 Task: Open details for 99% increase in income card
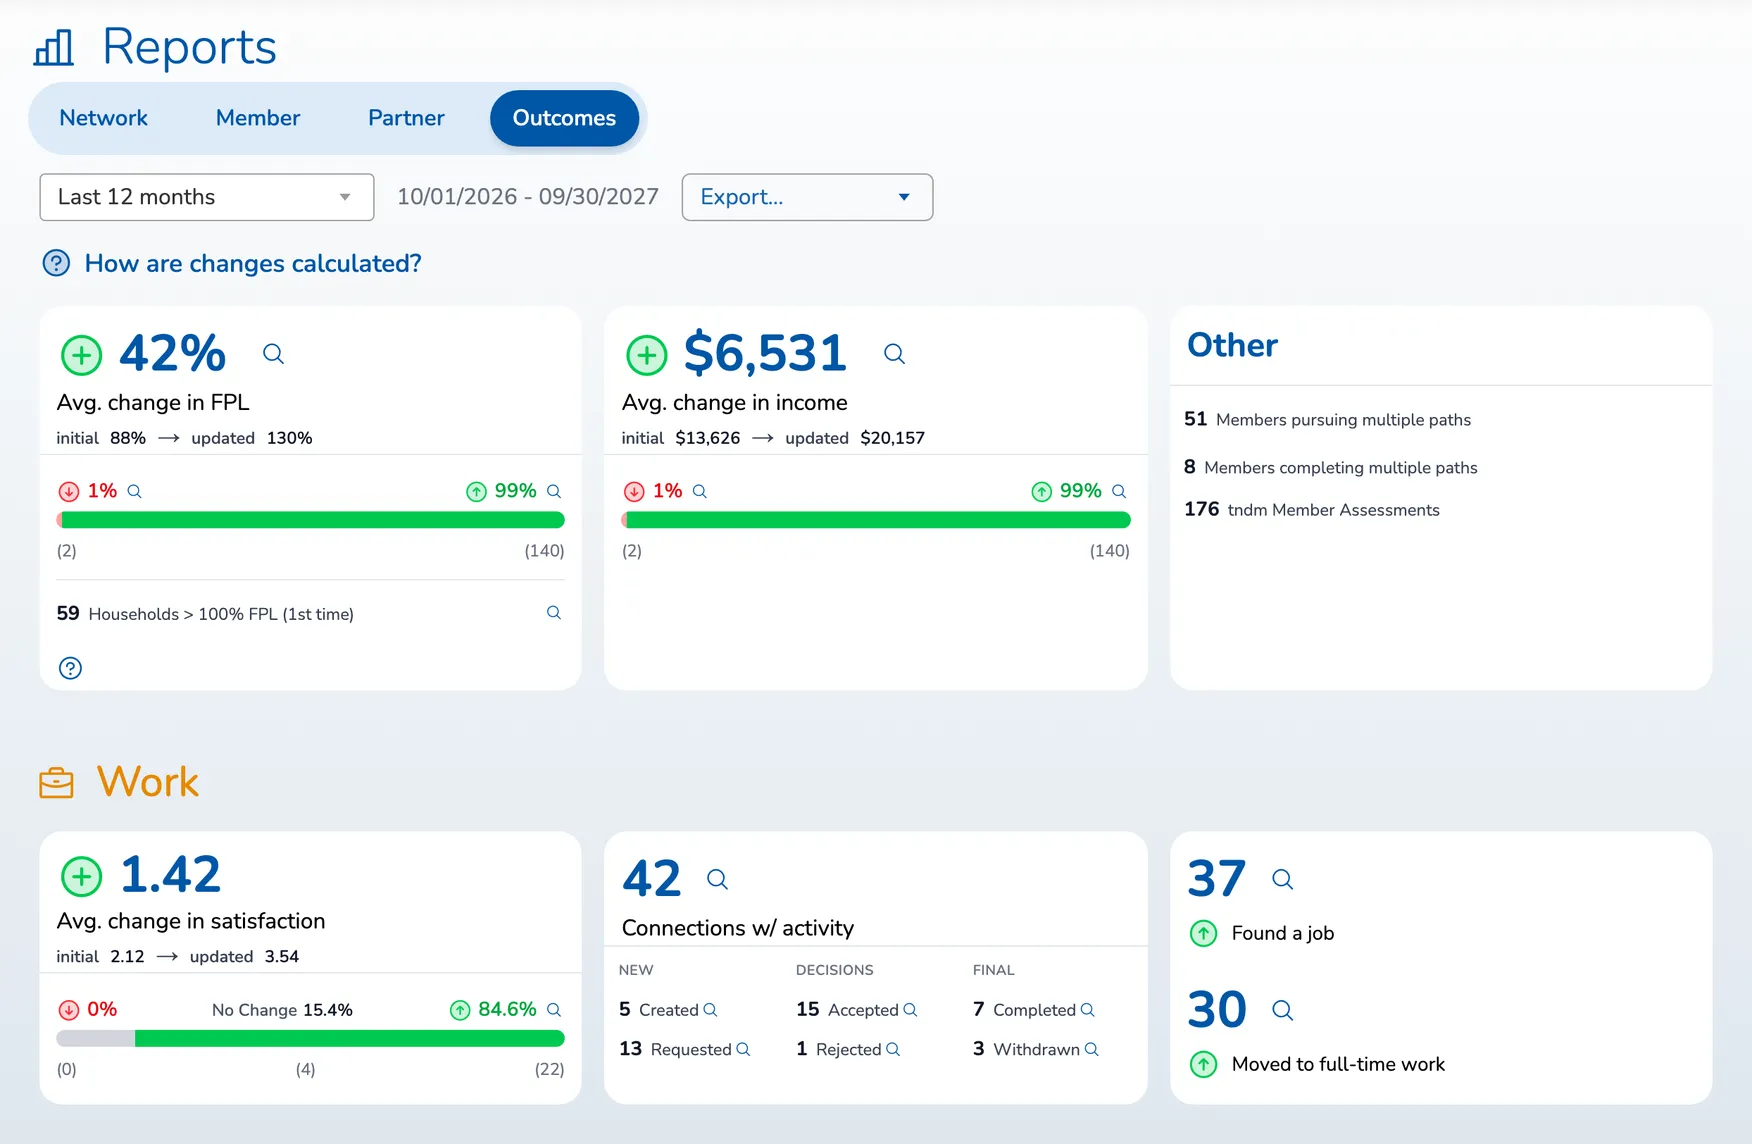tap(1119, 491)
